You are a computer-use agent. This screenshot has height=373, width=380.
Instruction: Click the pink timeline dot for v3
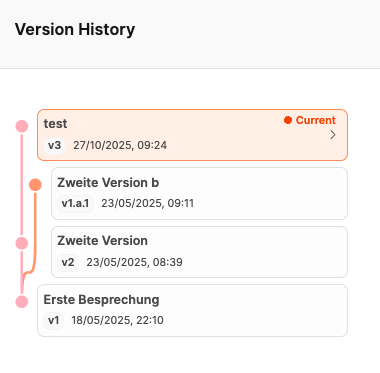(22, 126)
